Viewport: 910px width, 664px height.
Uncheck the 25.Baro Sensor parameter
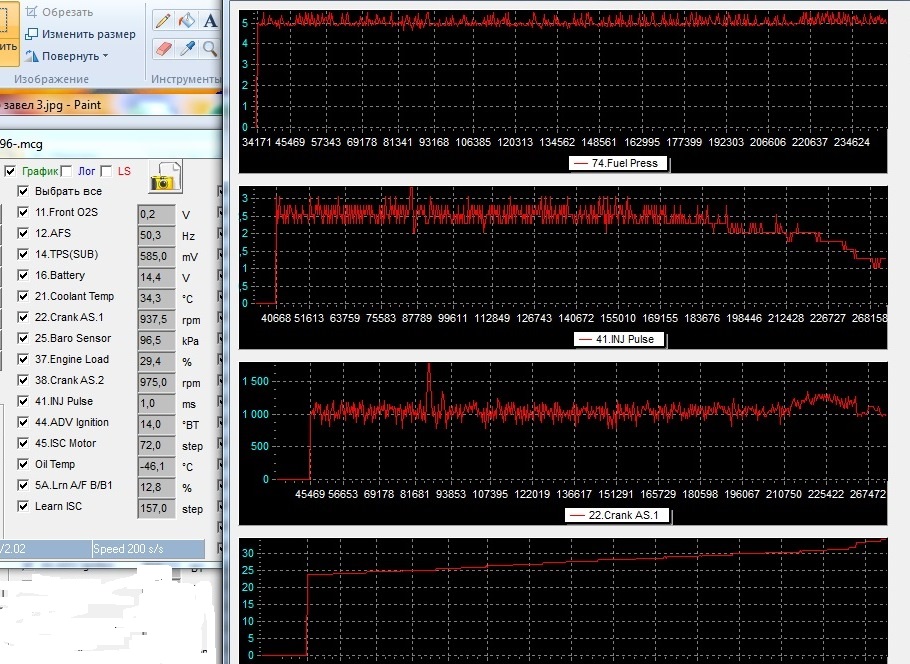23,338
